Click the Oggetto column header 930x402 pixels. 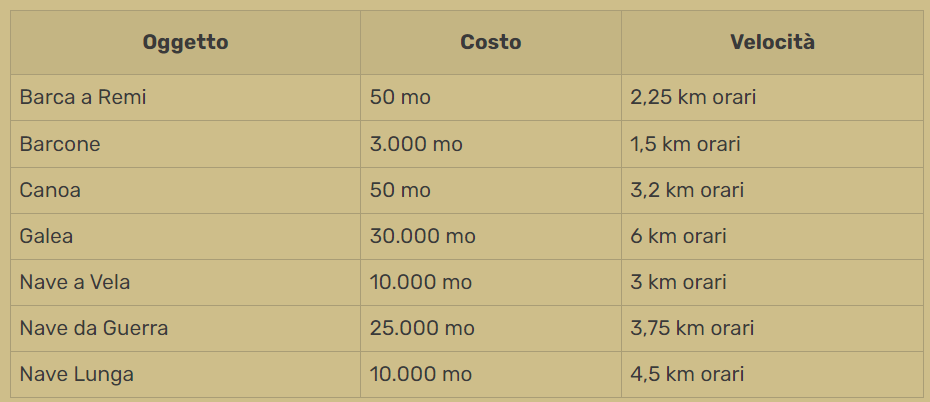tap(185, 42)
